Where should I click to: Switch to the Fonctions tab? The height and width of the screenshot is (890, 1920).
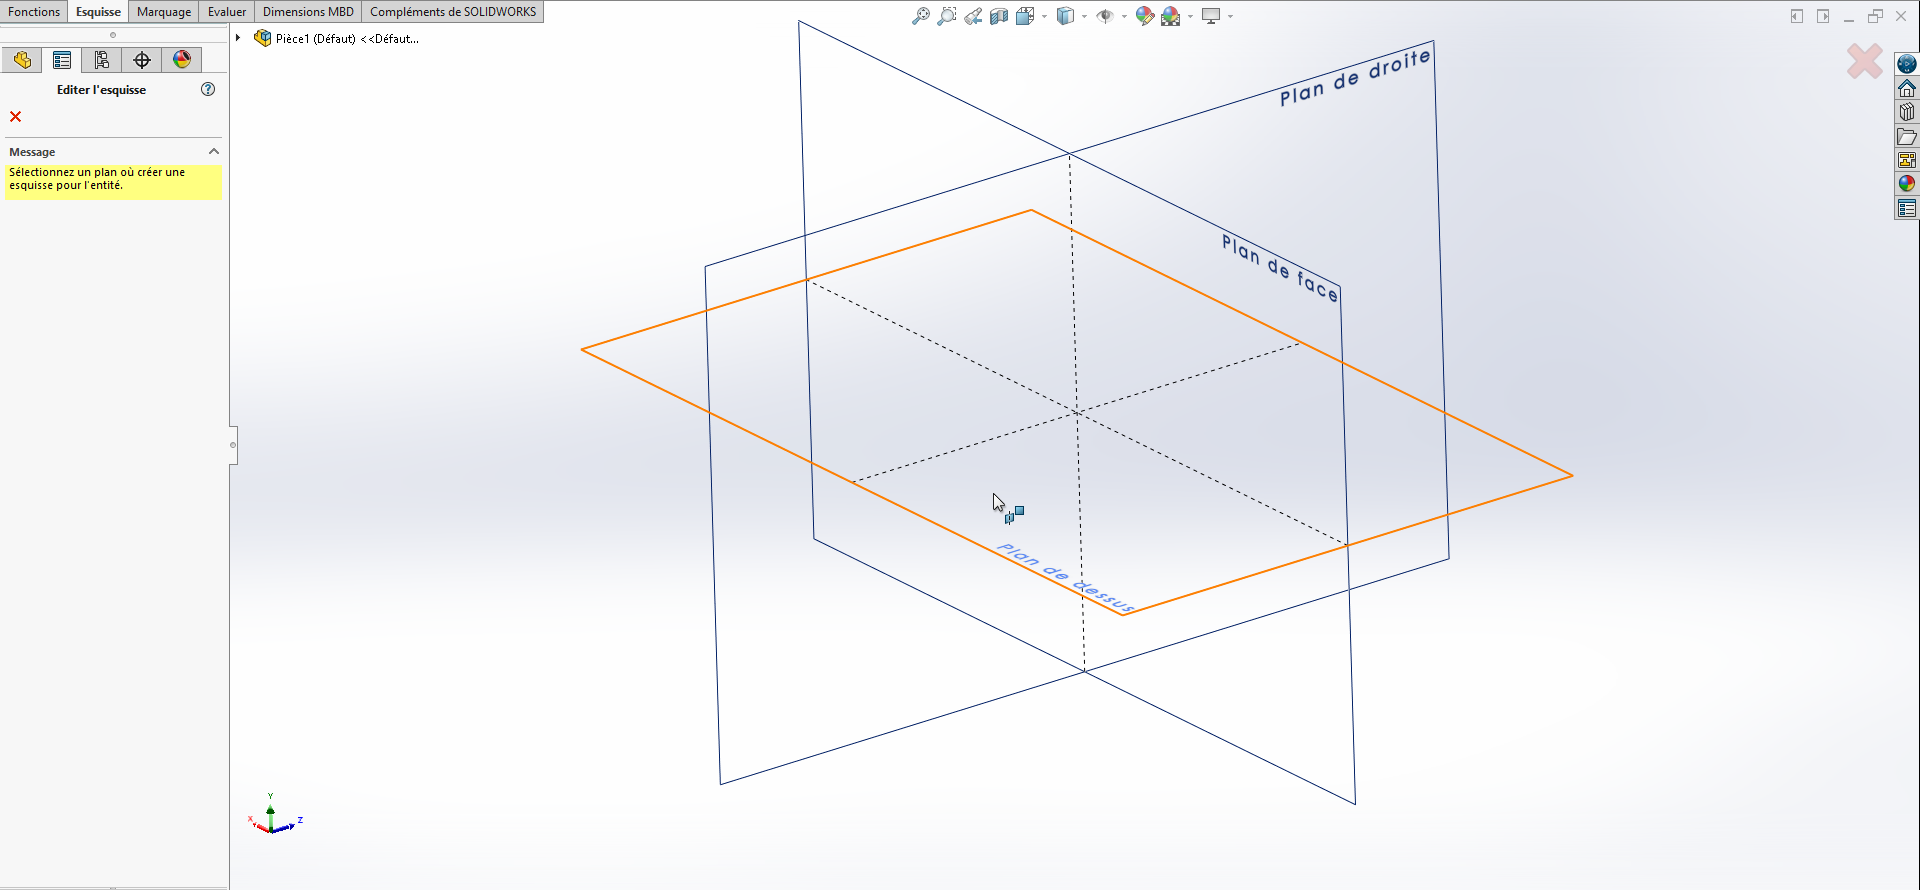click(x=34, y=12)
